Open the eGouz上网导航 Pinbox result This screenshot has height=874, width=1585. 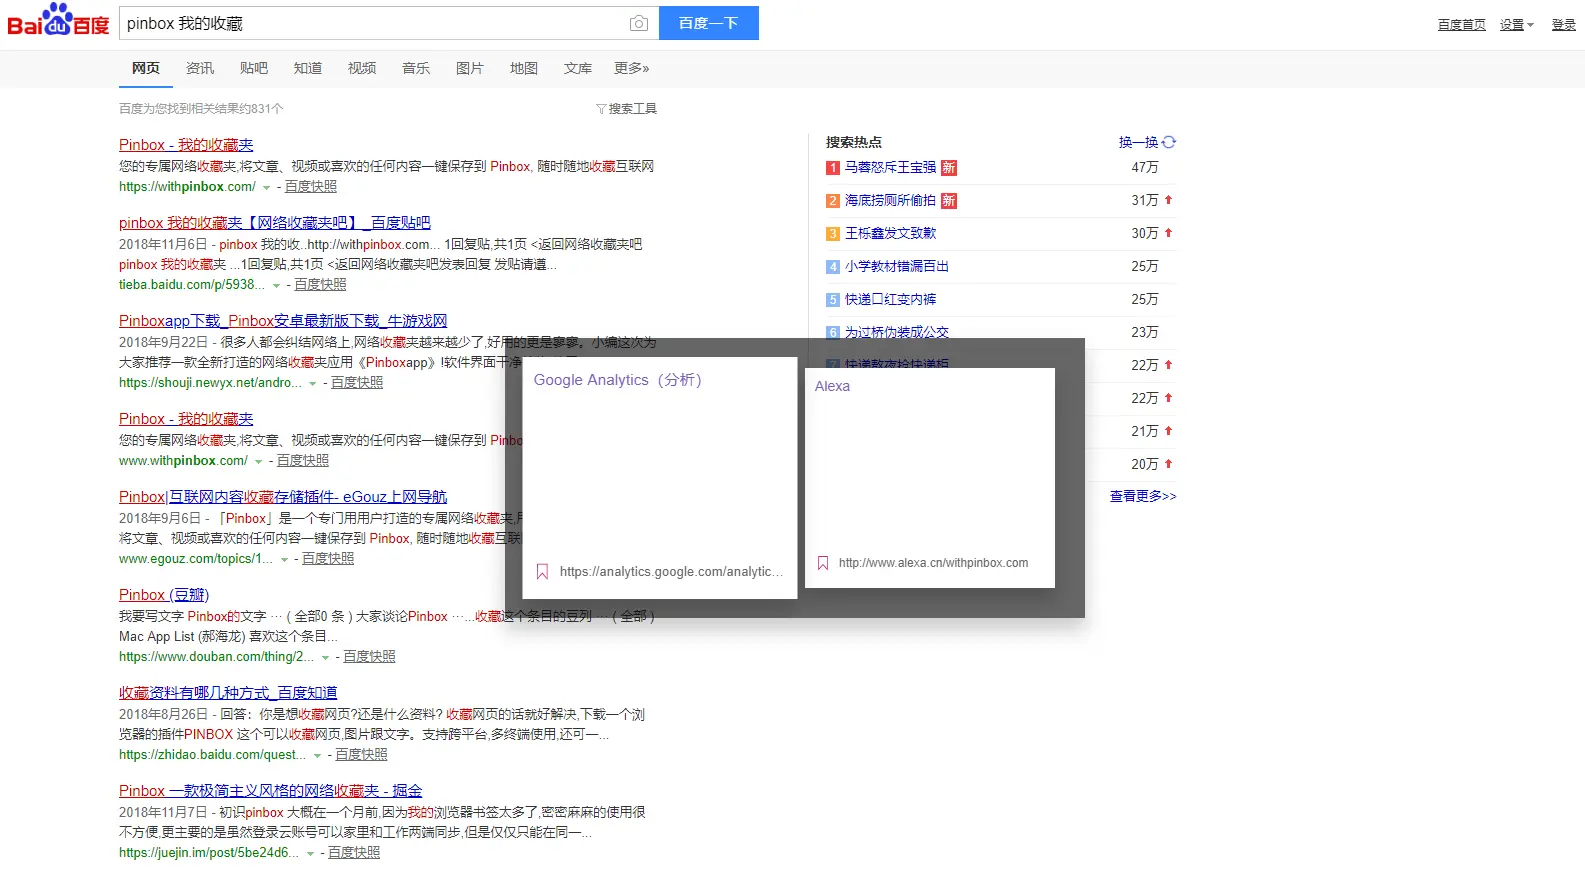[x=283, y=497]
